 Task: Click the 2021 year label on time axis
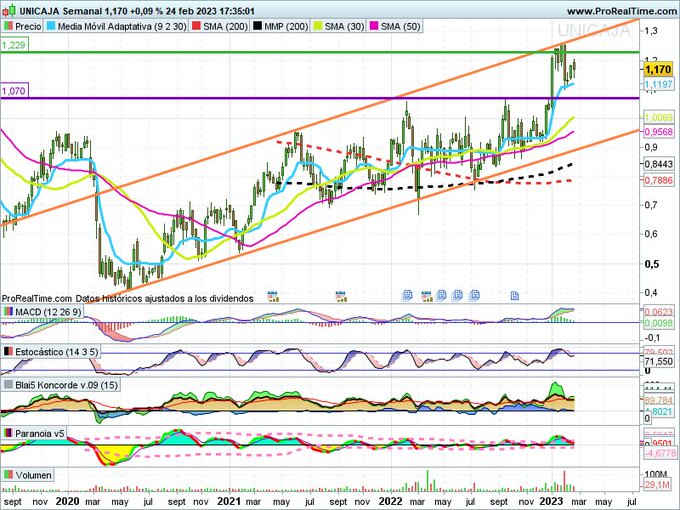229,501
